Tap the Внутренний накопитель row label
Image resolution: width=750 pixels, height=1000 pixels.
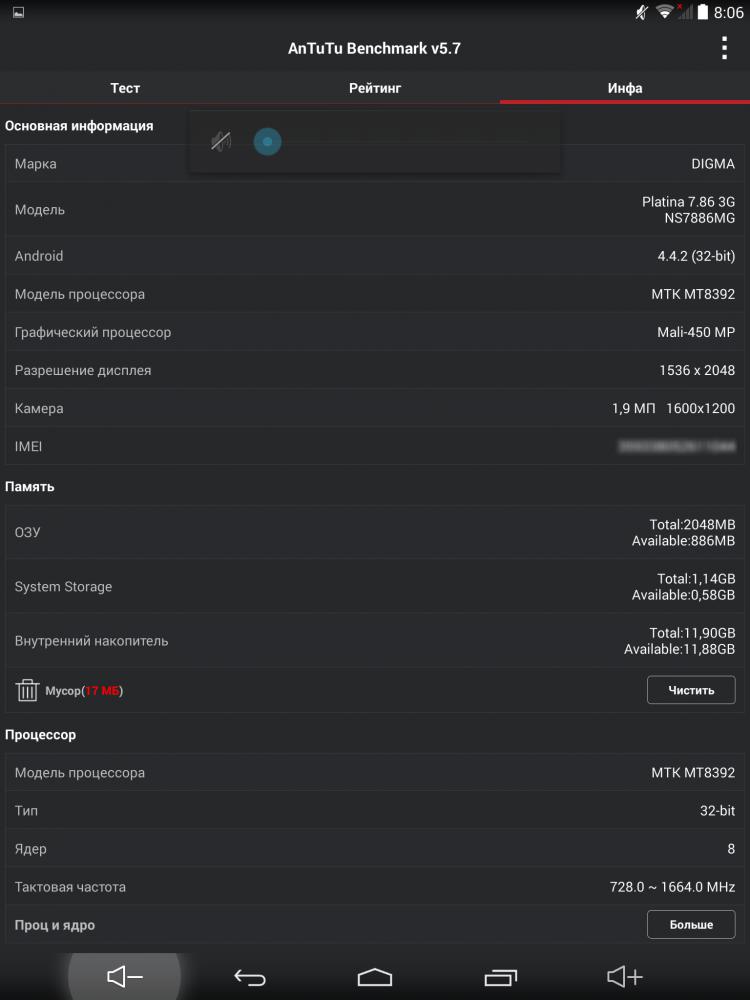[x=91, y=641]
